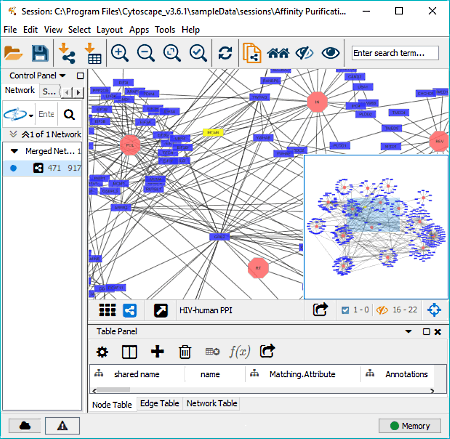Screen dimensions: 450x439
Task: Open the Select menu
Action: coord(79,30)
